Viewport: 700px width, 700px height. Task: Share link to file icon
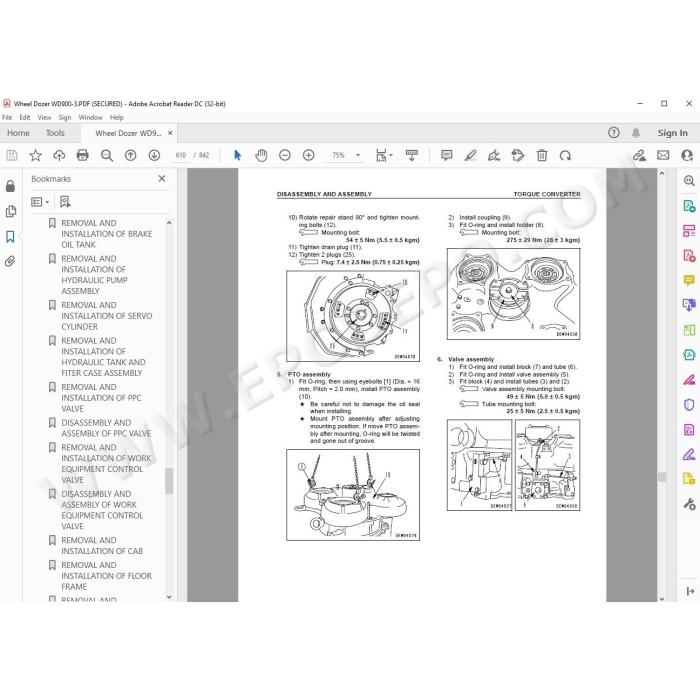pos(639,155)
